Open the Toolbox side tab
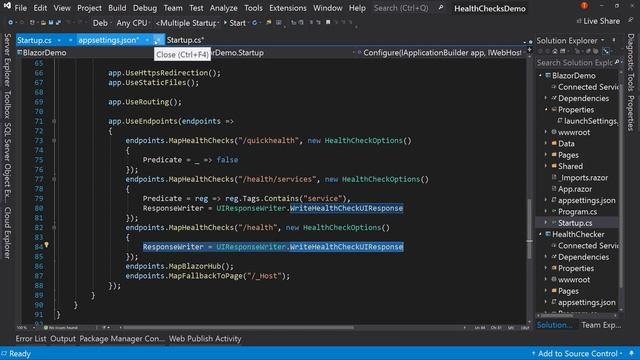This screenshot has width=640, height=360. [7, 104]
